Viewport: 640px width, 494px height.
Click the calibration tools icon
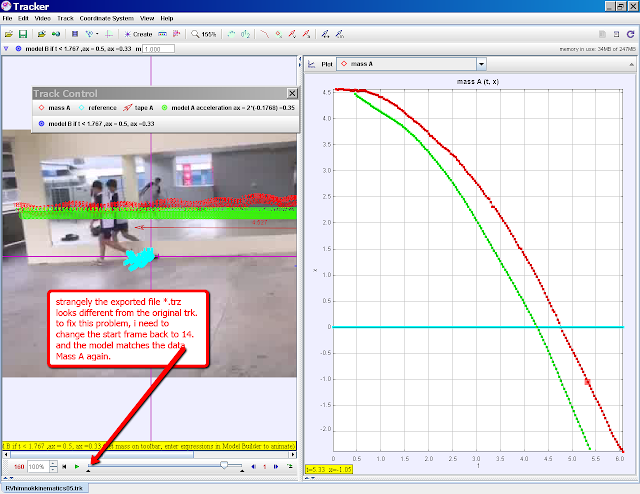coord(91,34)
